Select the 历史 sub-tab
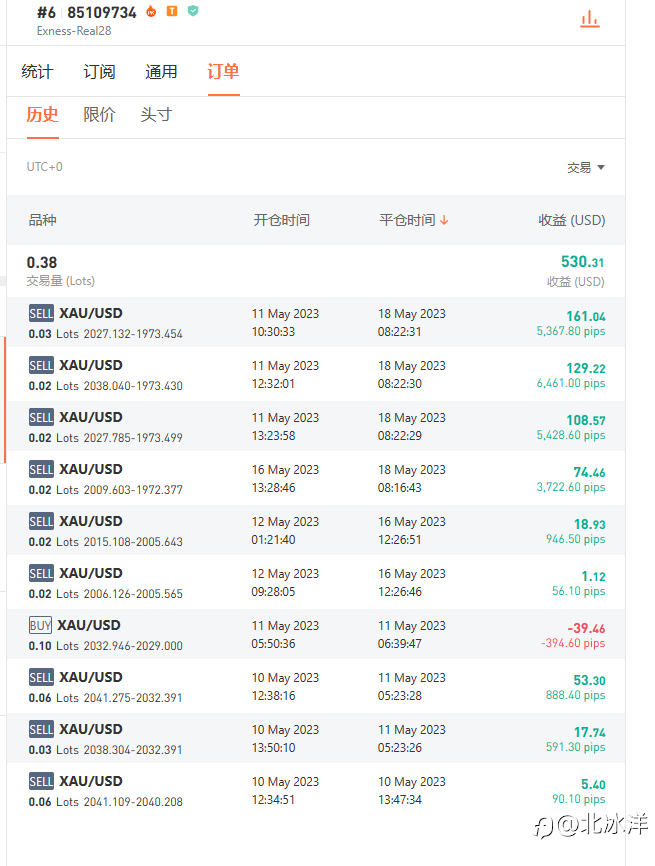 click(x=42, y=115)
